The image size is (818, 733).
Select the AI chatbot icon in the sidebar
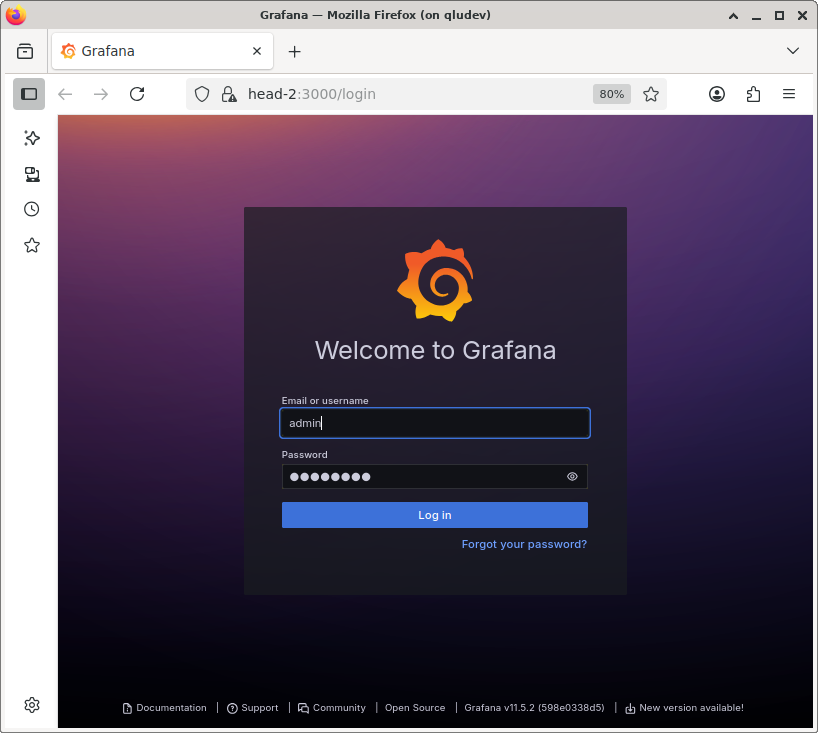pos(31,138)
